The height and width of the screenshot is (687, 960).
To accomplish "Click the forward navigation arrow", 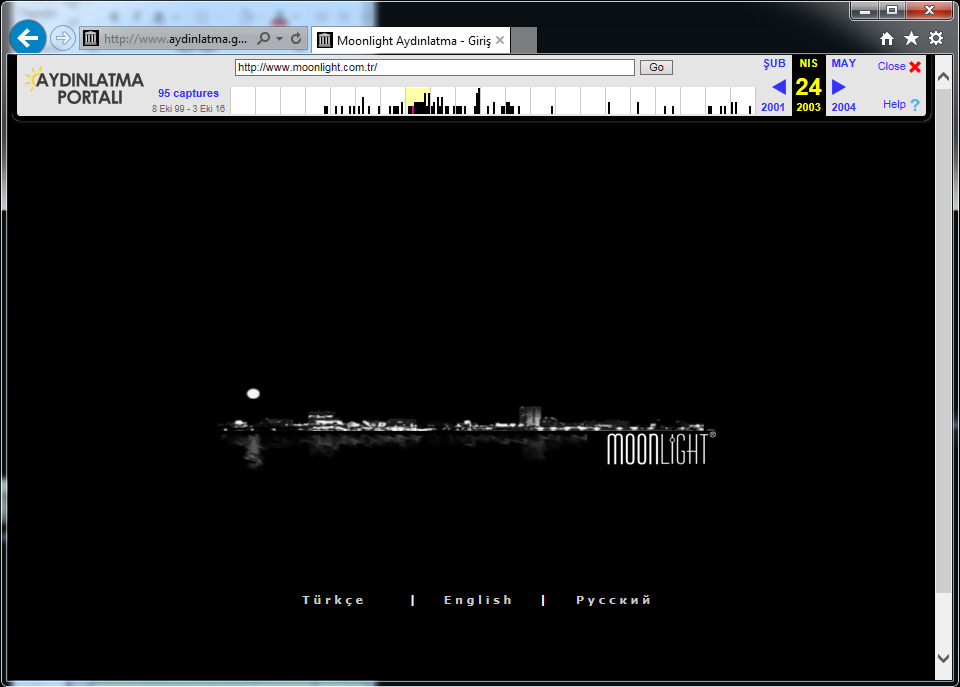I will click(x=62, y=39).
